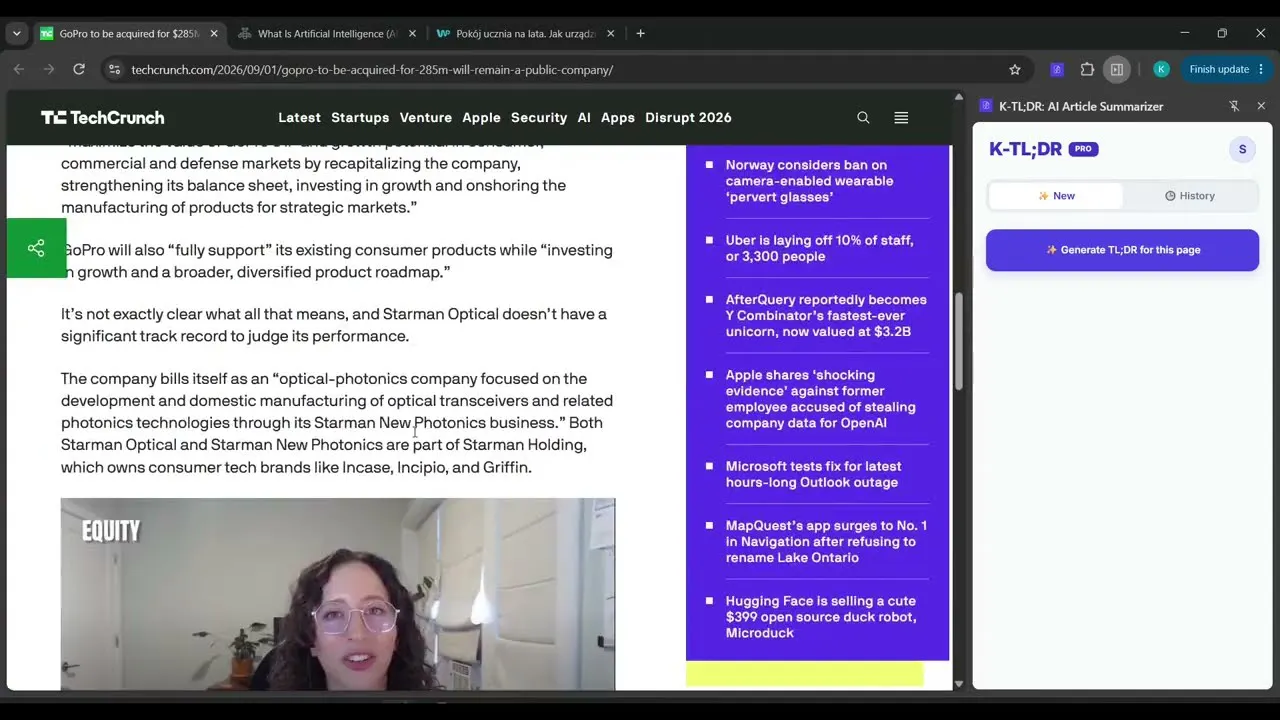
Task: Open TechCrunch site search
Action: [863, 117]
